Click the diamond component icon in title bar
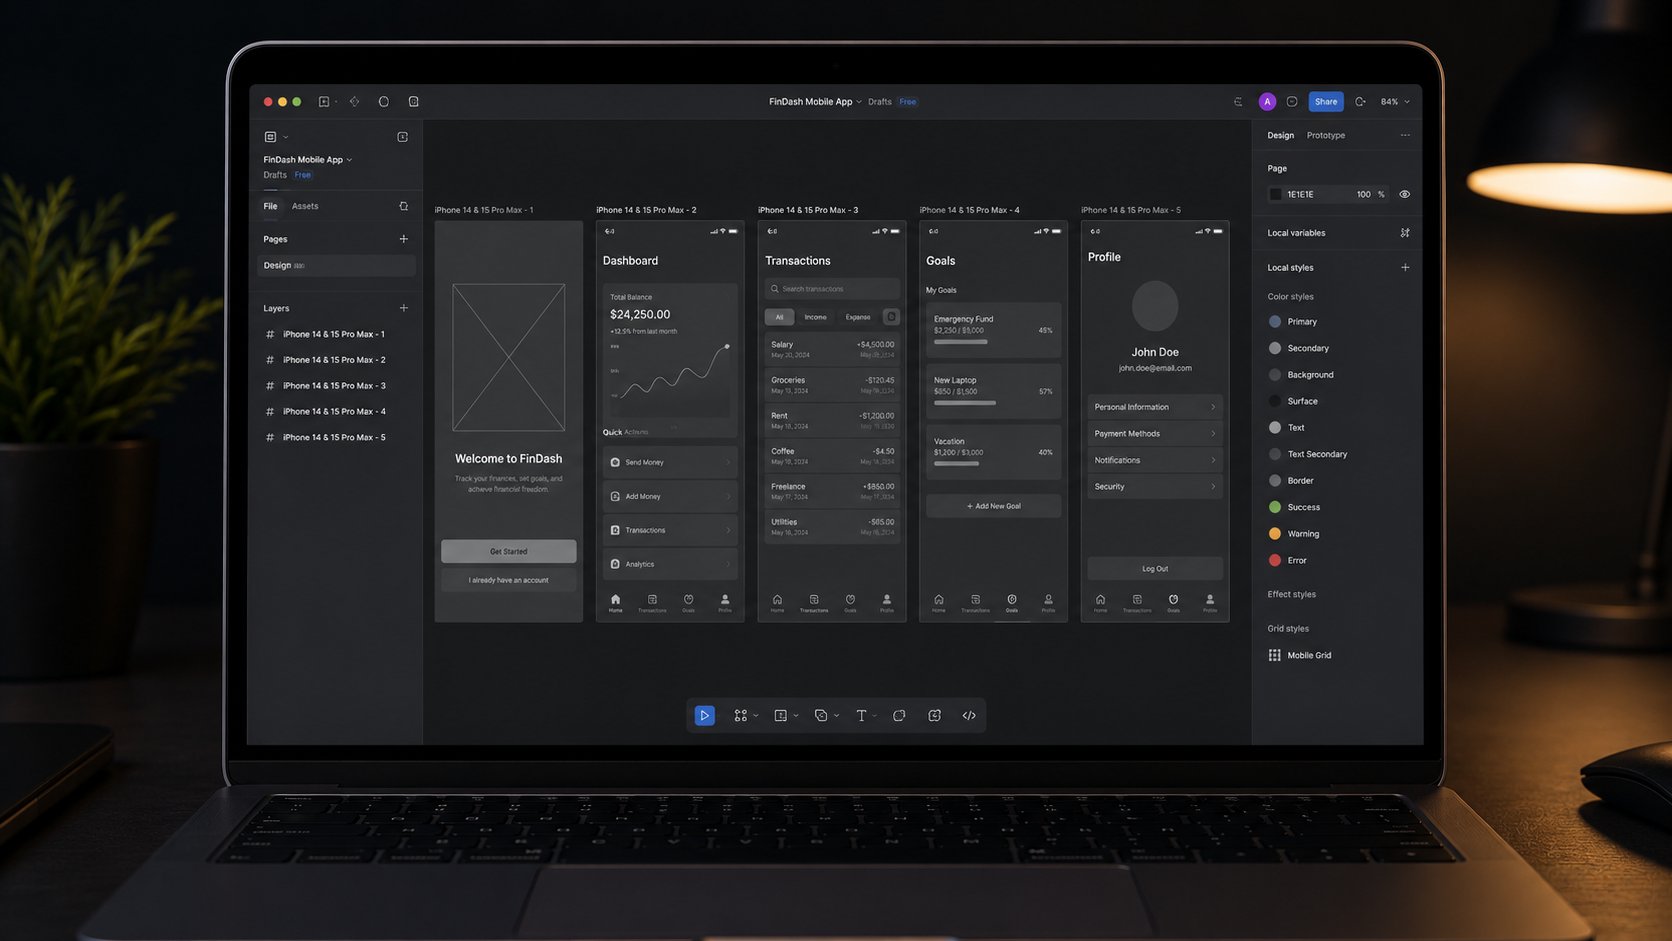Image resolution: width=1672 pixels, height=941 pixels. 354,102
